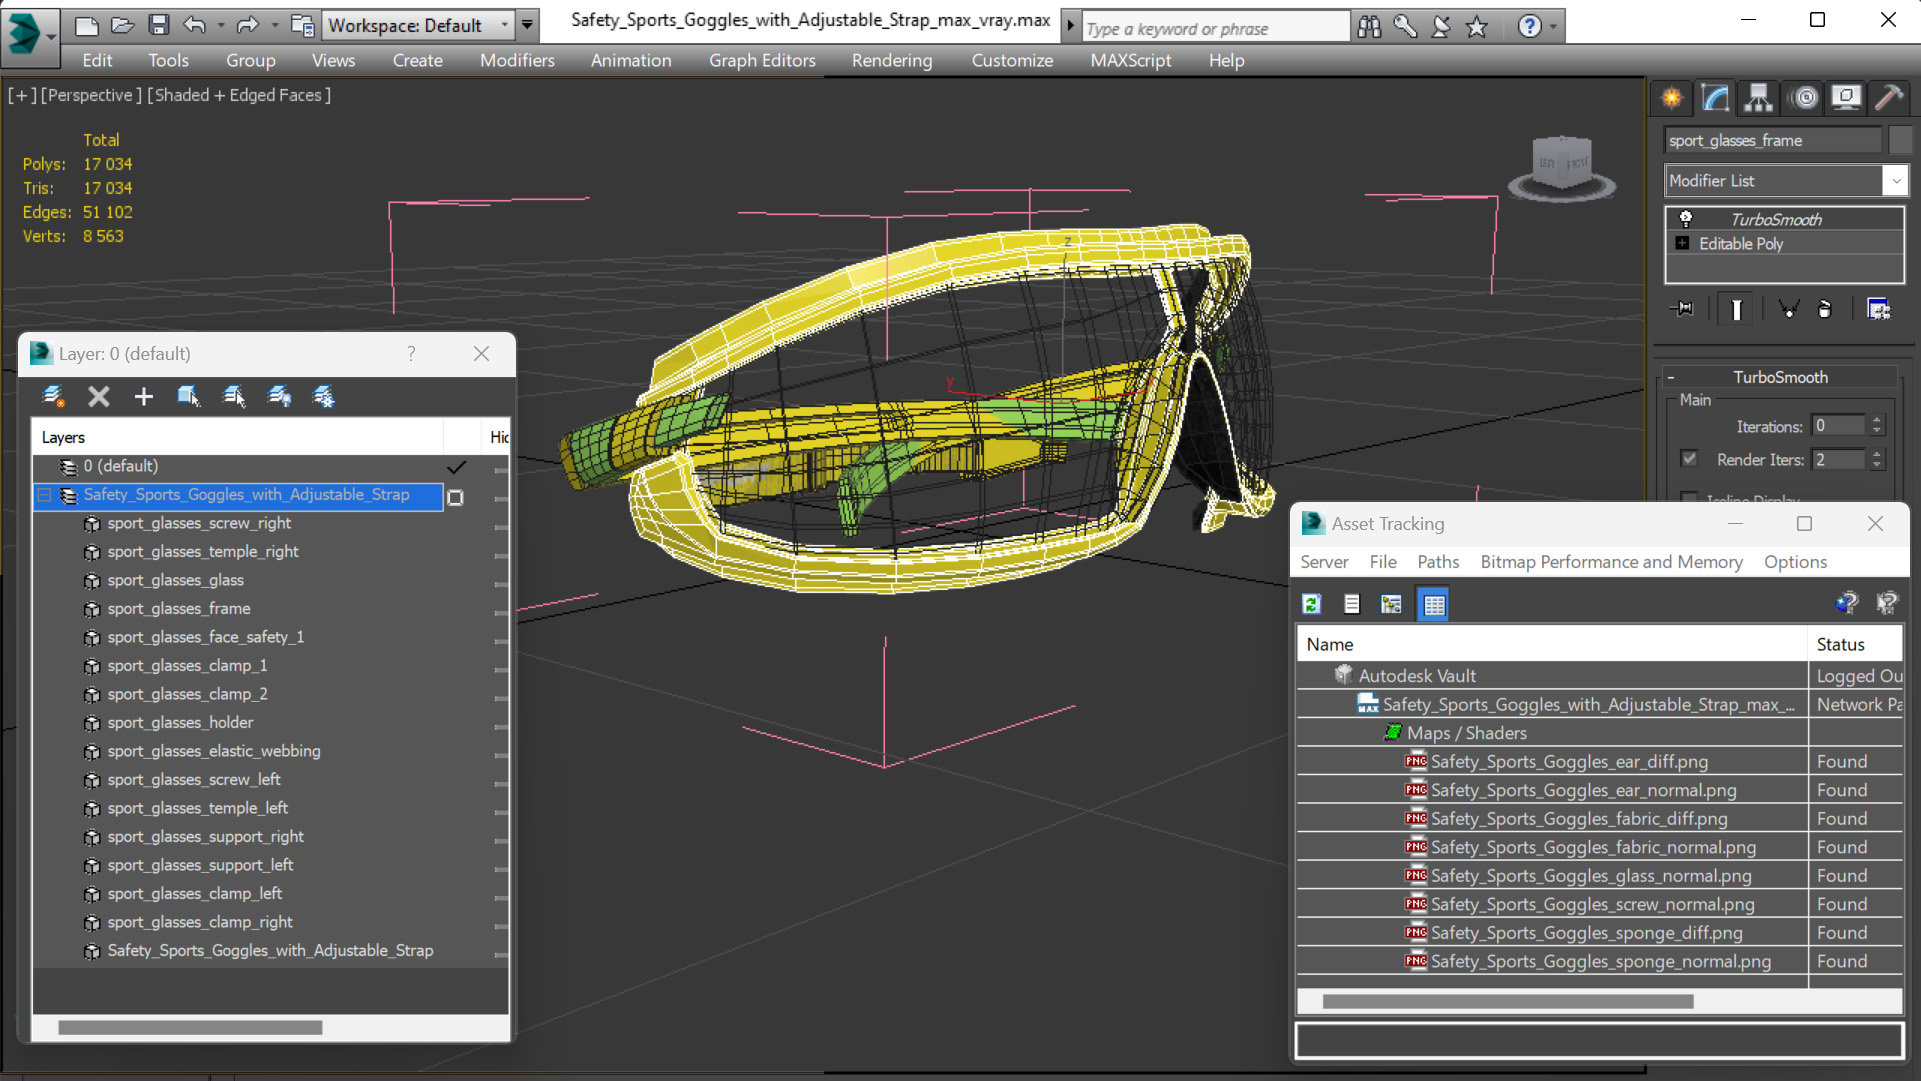Viewport: 1921px width, 1081px height.
Task: Click the Add new layer icon in Layers panel
Action: pyautogui.click(x=144, y=395)
